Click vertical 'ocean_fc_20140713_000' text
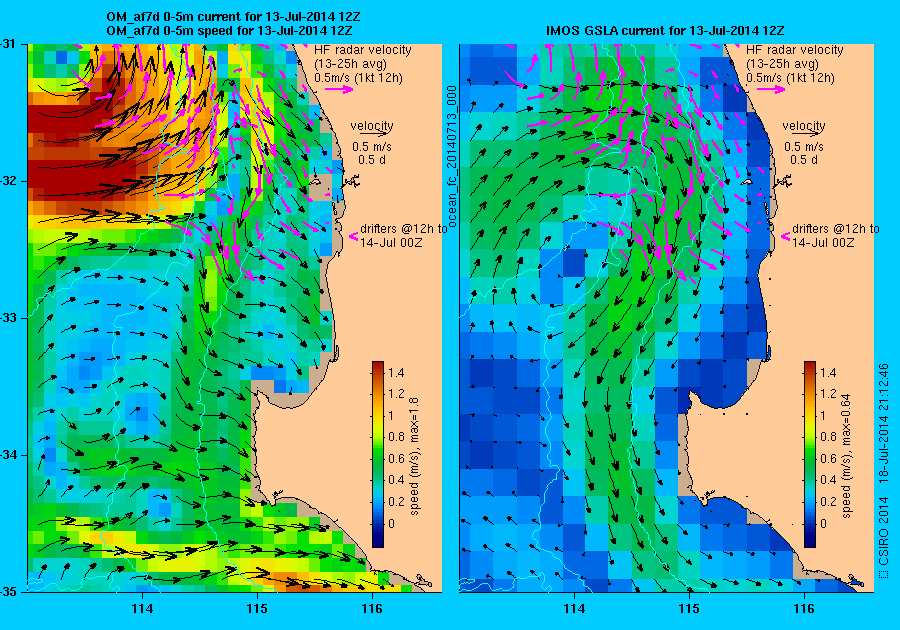Image resolution: width=900 pixels, height=630 pixels. click(x=451, y=156)
